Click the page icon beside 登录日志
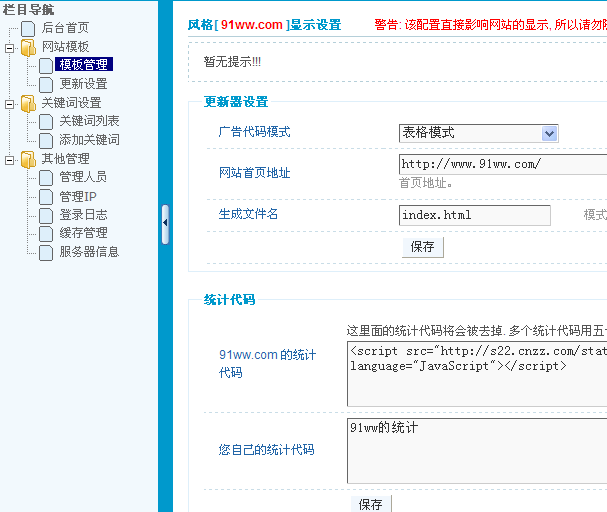607x512 pixels. 46,215
